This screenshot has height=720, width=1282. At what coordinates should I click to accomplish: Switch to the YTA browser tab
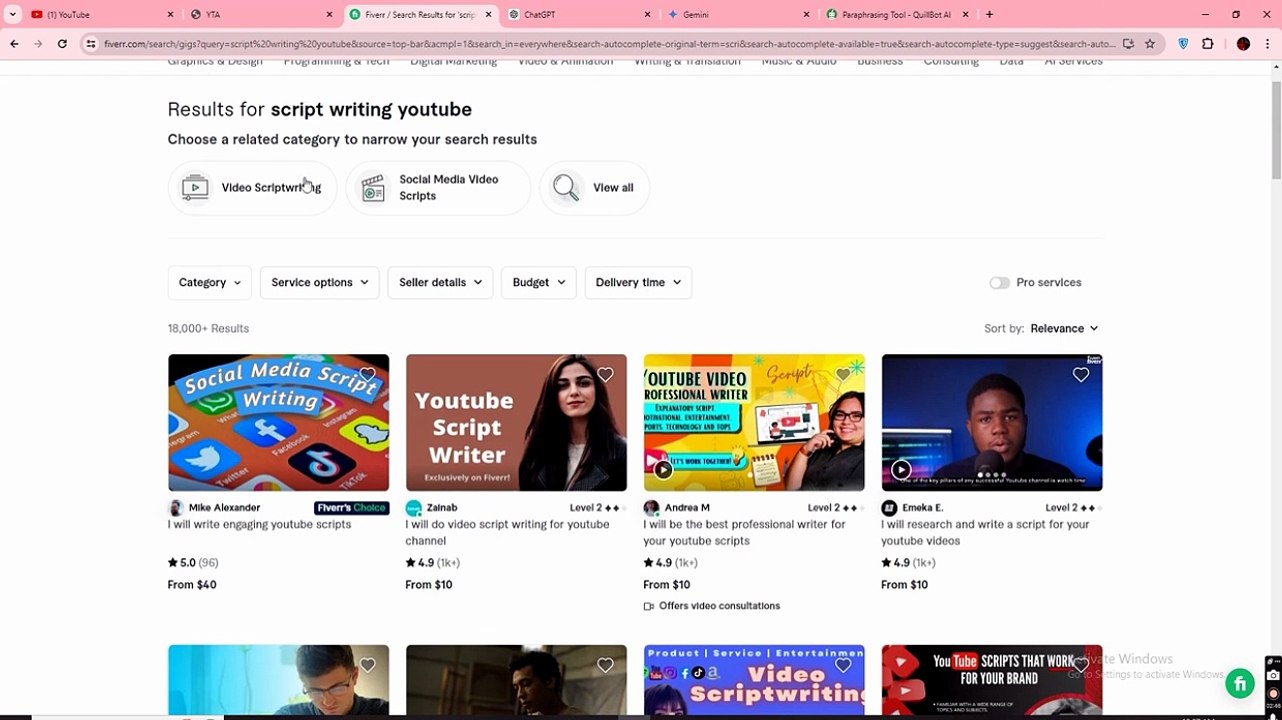[260, 14]
